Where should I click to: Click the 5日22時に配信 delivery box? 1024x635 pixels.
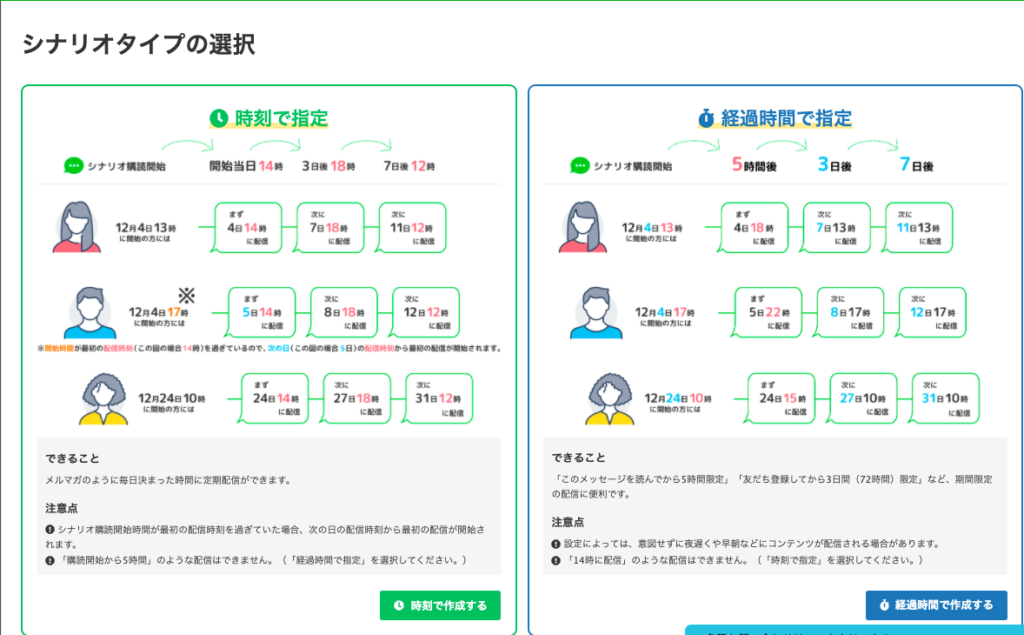point(768,312)
